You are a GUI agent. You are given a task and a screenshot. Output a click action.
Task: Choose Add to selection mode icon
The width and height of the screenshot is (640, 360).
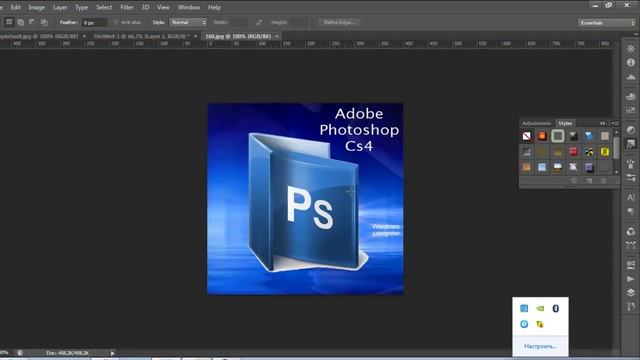point(20,22)
